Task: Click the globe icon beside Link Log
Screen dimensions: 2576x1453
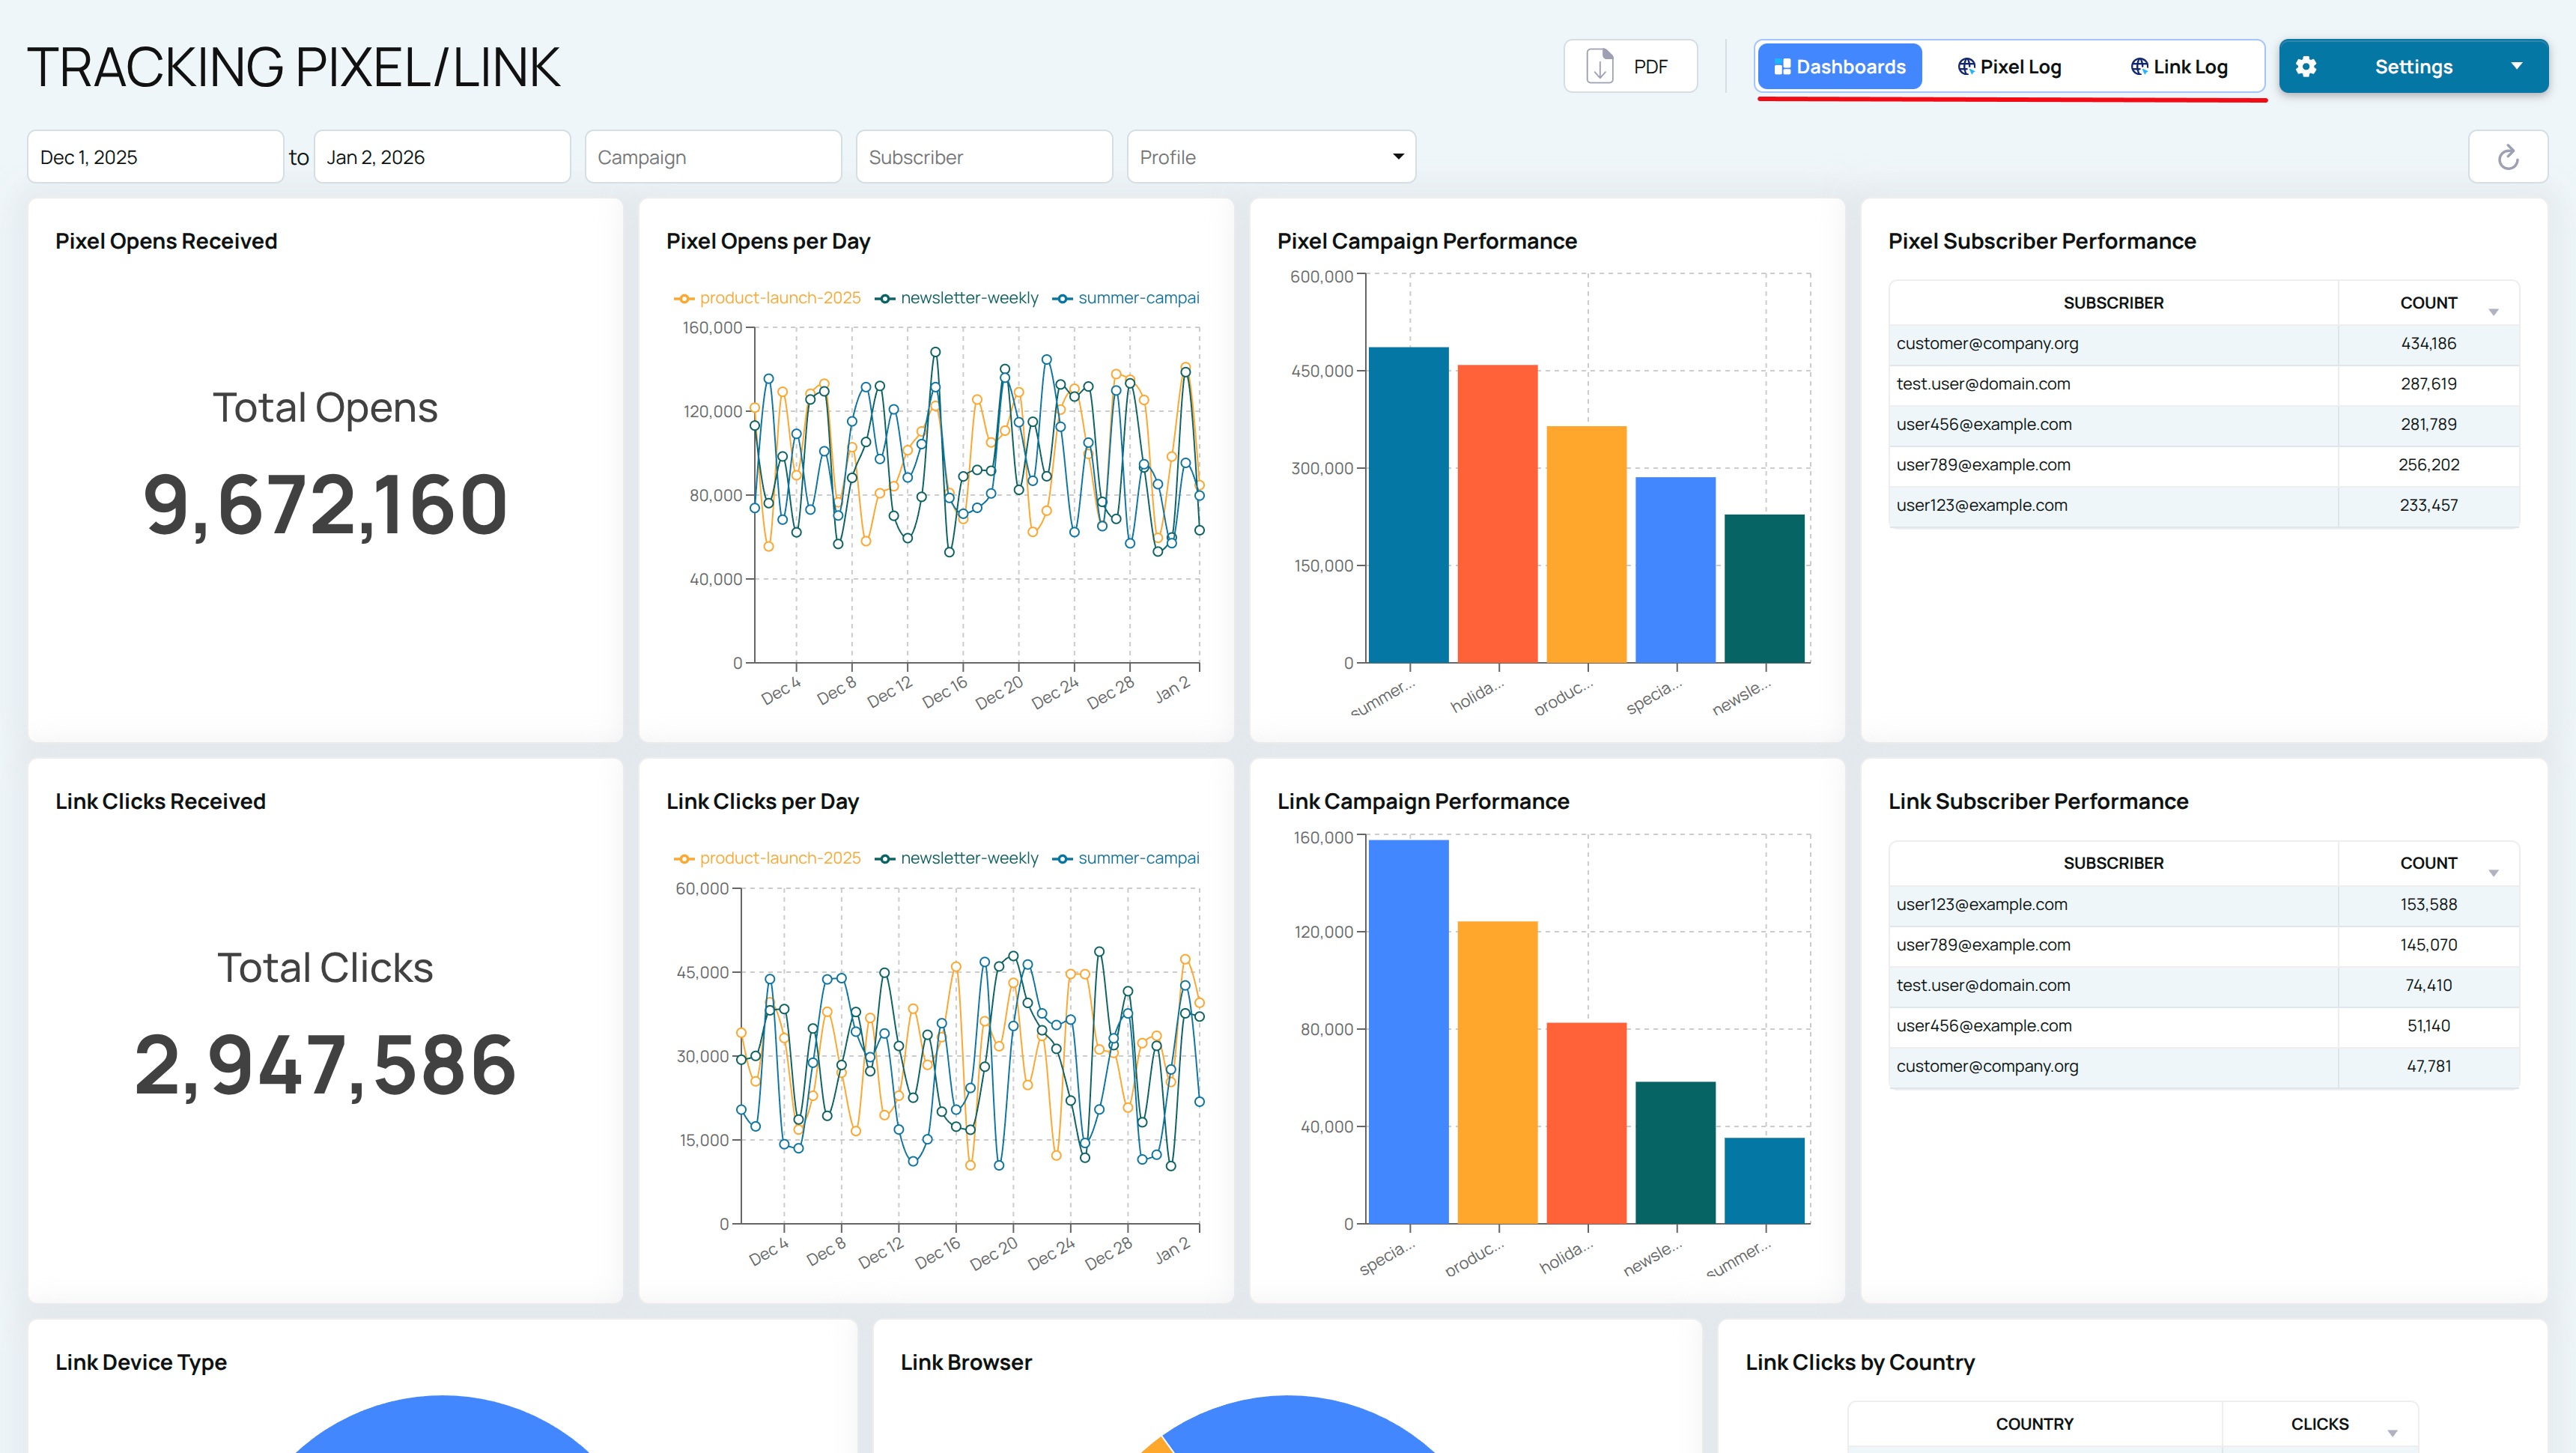Action: tap(2138, 66)
